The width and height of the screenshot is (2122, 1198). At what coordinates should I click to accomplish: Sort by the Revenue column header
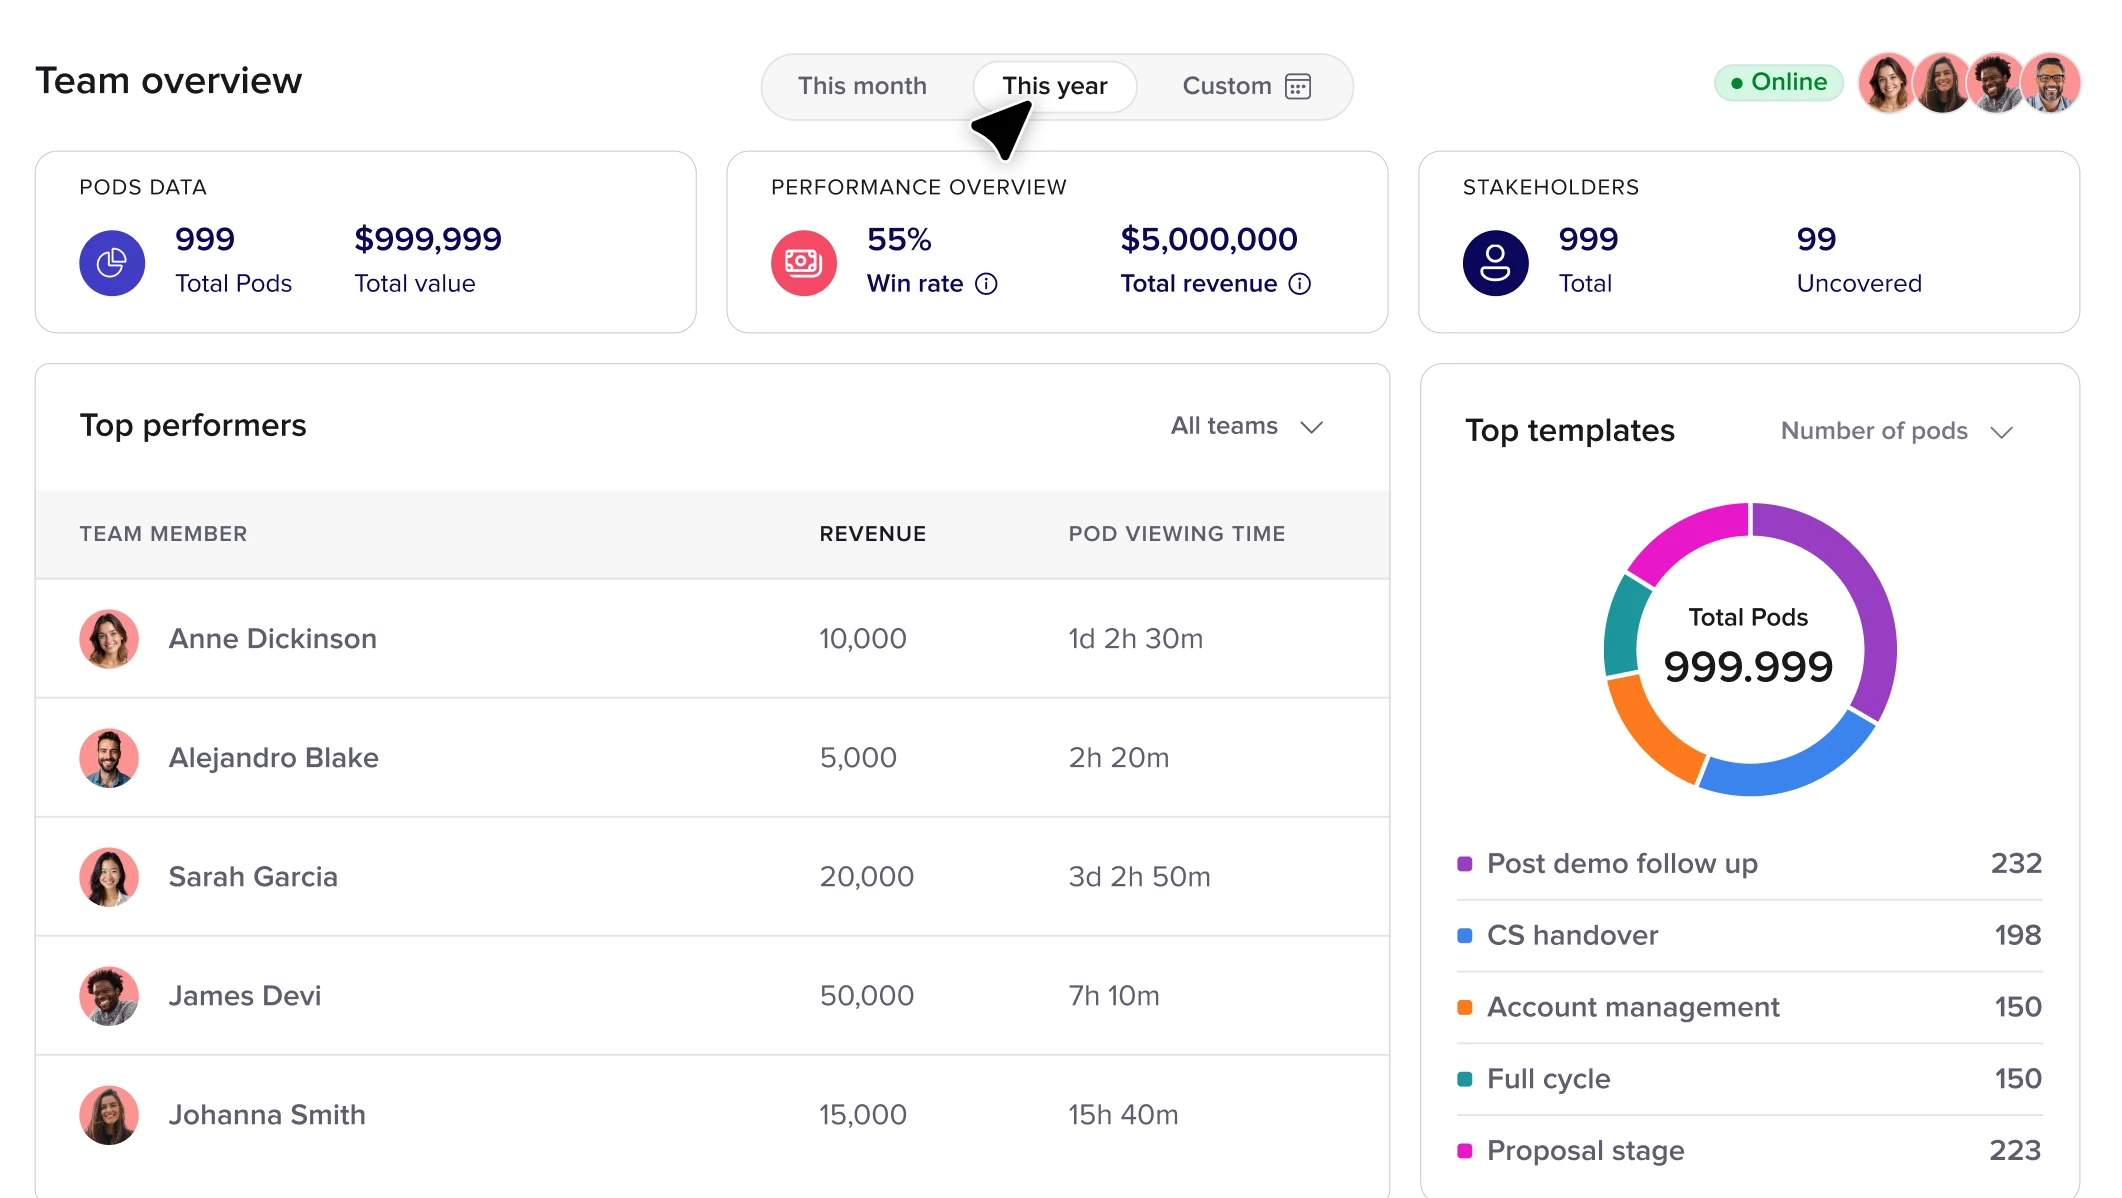872,534
